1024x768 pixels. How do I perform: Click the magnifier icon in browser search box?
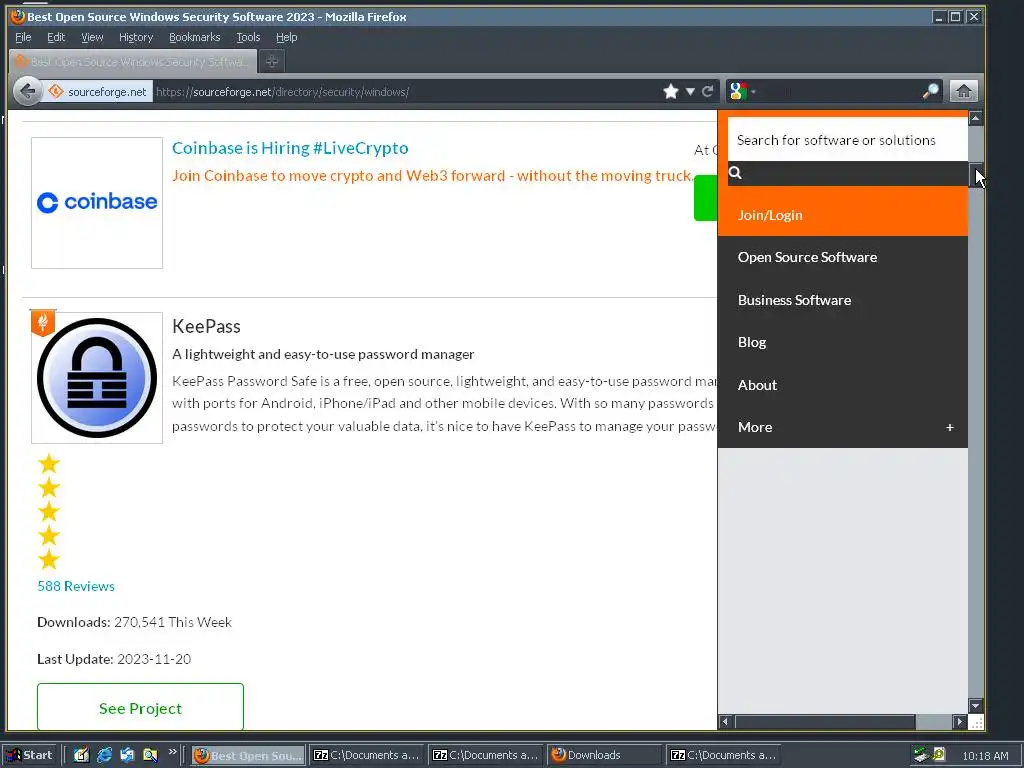point(931,91)
